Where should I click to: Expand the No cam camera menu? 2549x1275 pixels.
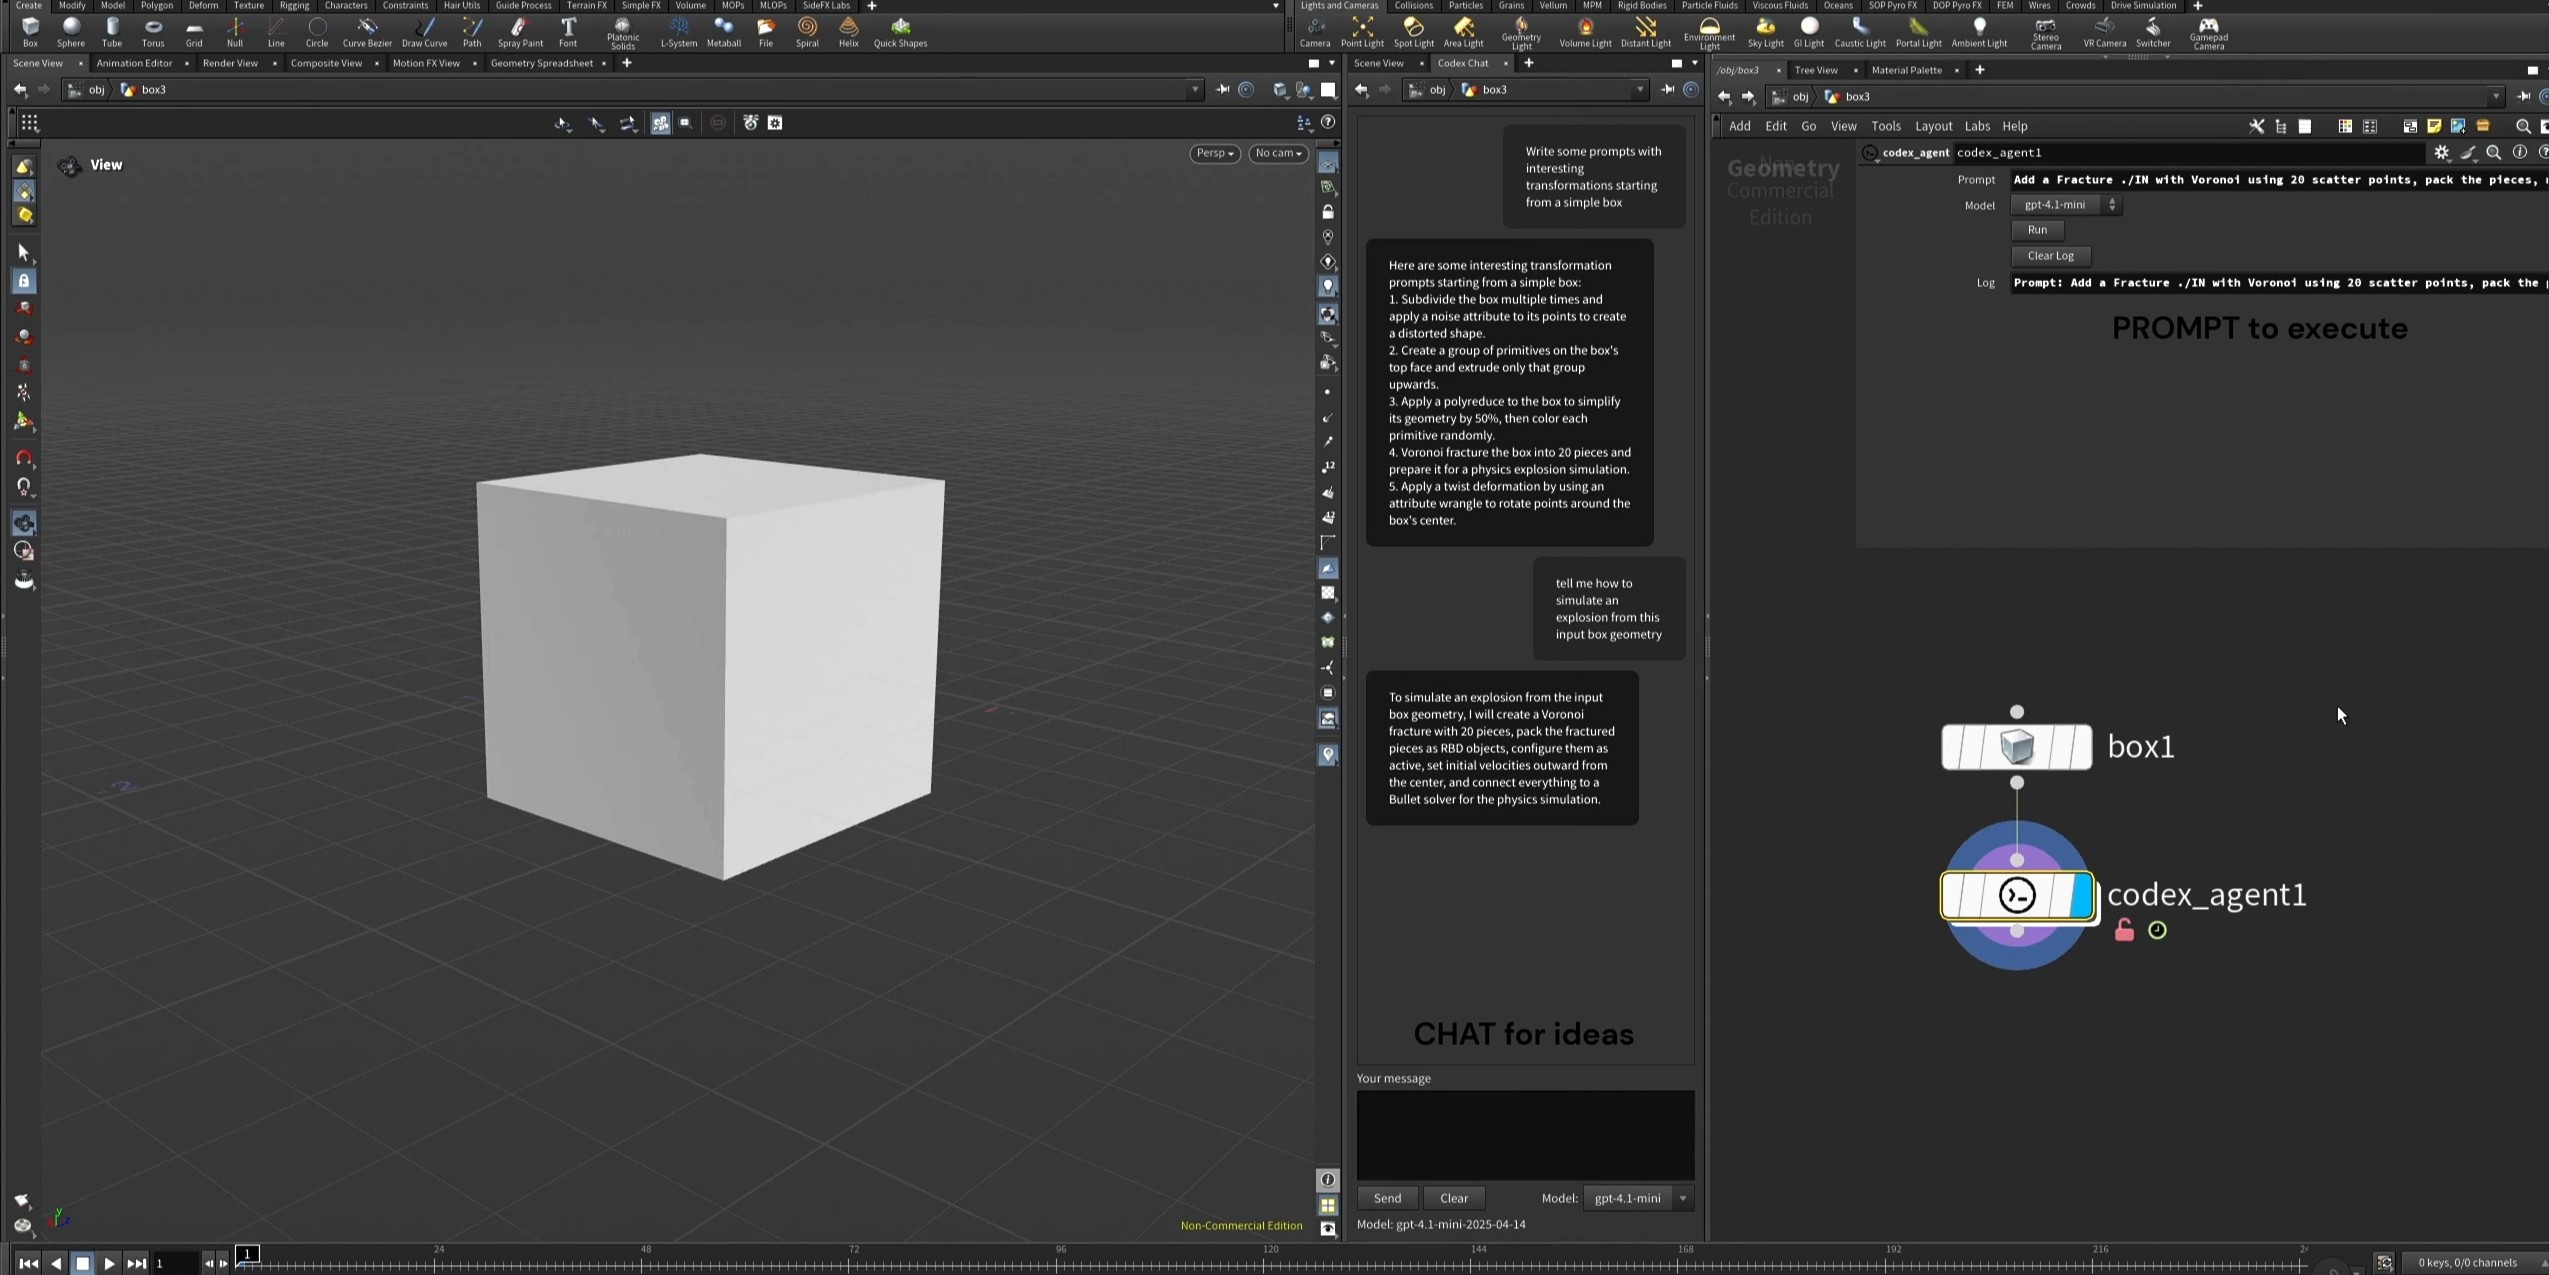[x=1278, y=153]
